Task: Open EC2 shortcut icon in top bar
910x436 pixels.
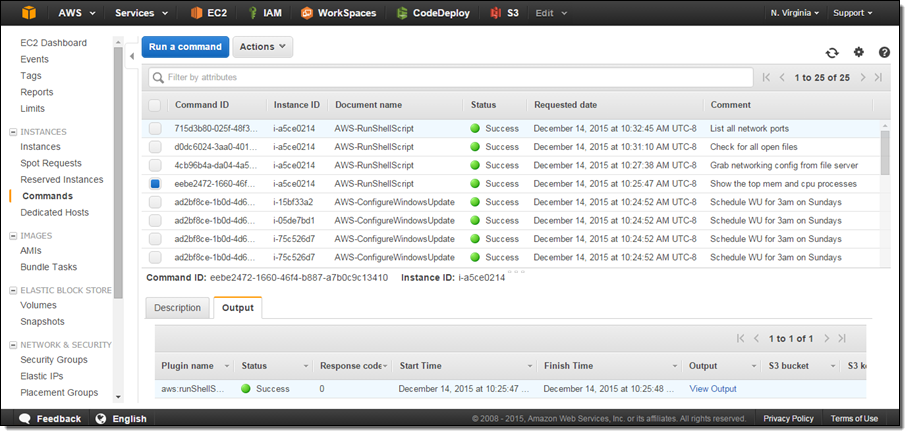Action: [198, 13]
